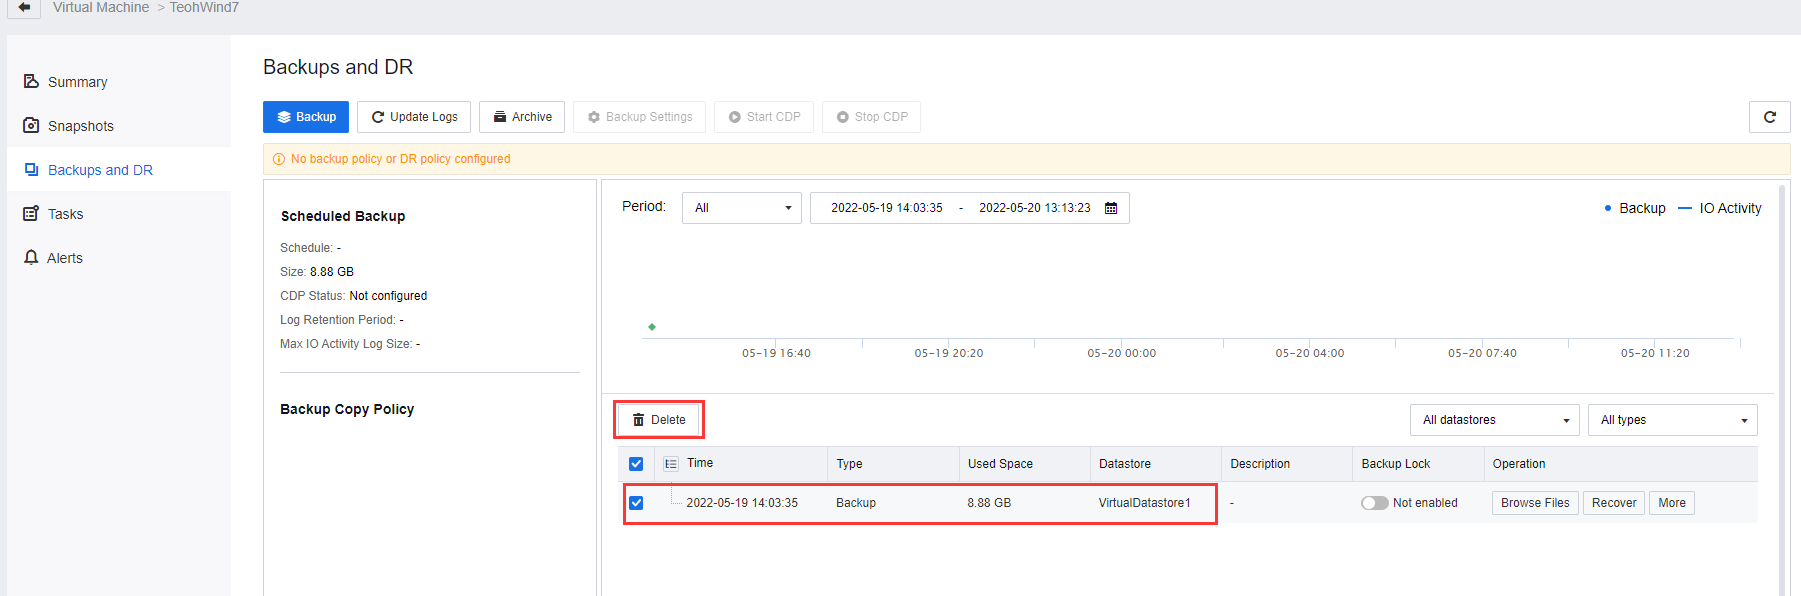1801x596 pixels.
Task: Expand the All types filter dropdown
Action: coord(1672,420)
